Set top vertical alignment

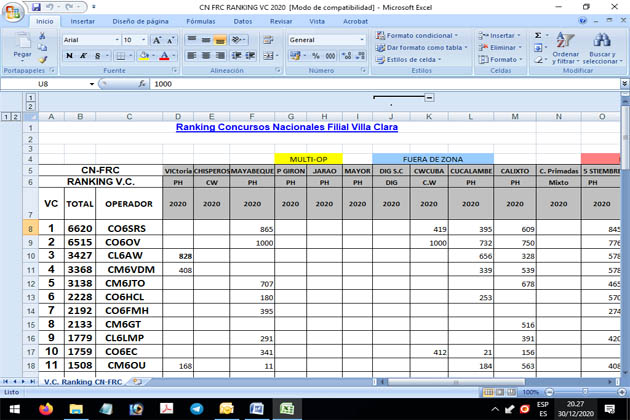192,39
